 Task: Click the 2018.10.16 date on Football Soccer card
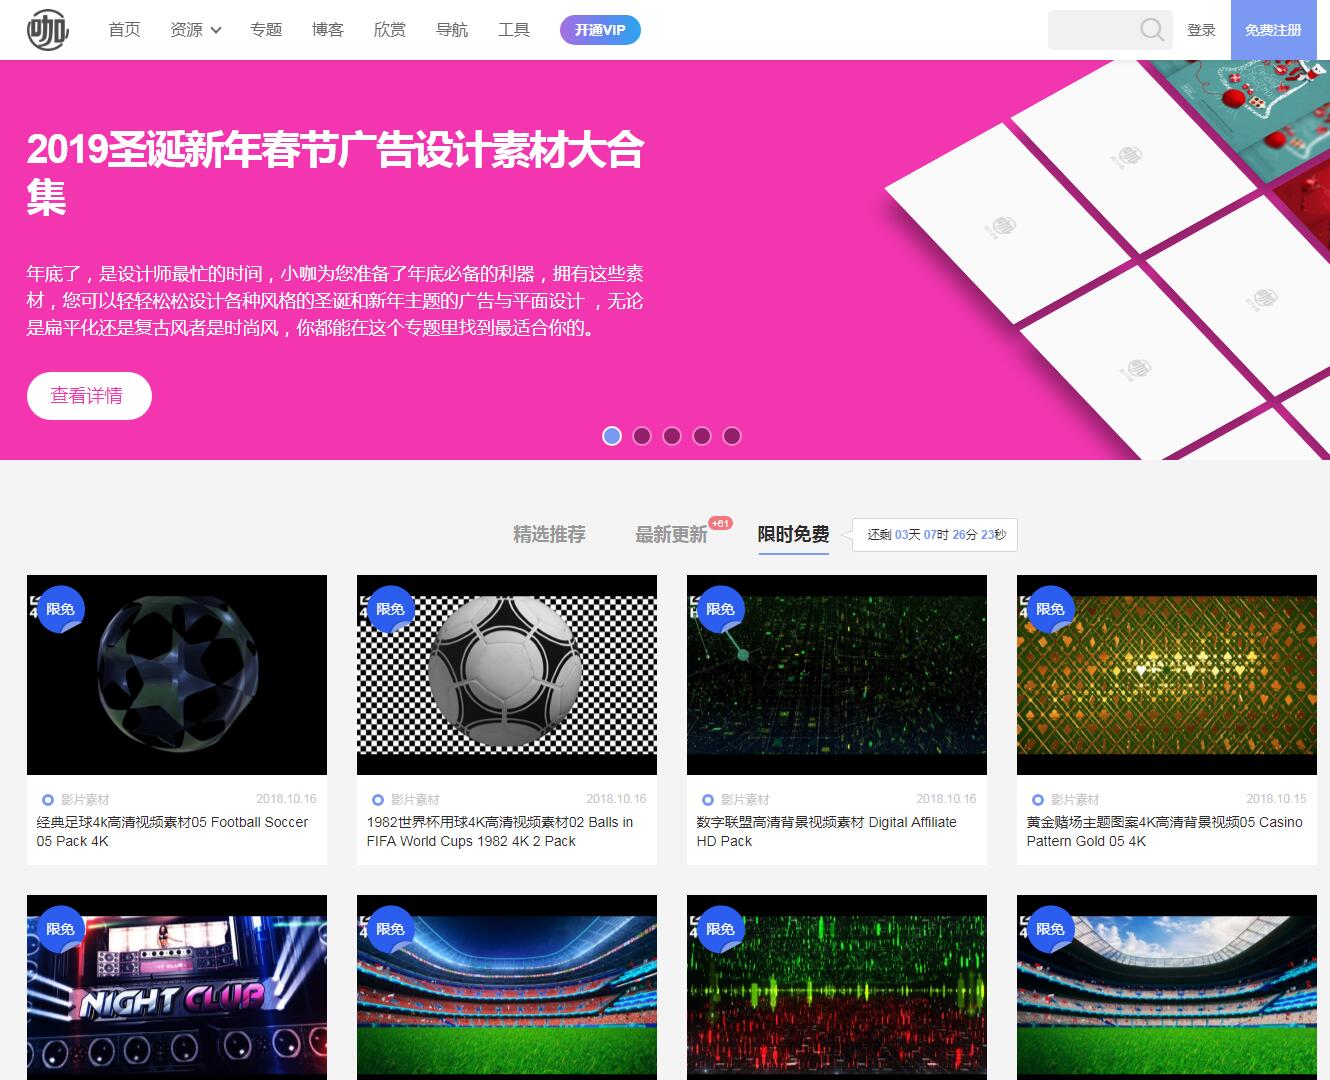[286, 799]
